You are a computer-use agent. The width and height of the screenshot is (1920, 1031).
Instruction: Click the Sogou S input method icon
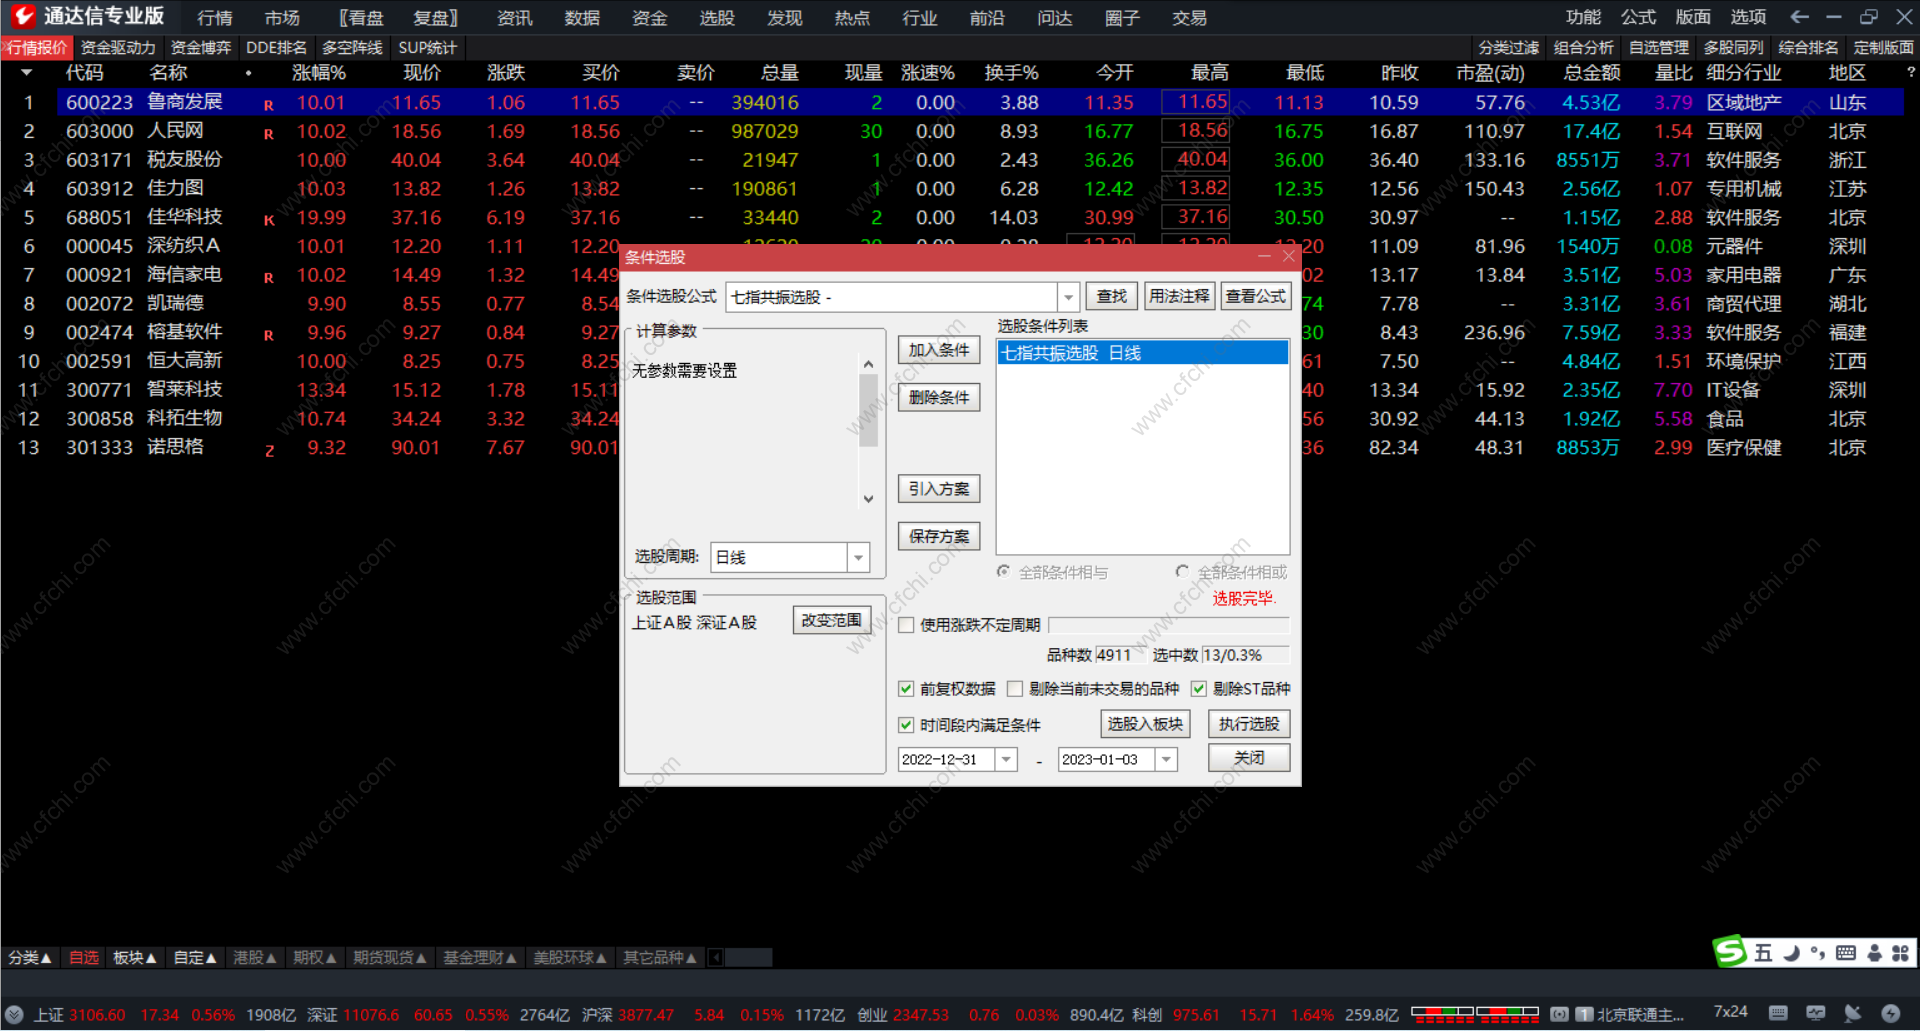(1730, 951)
